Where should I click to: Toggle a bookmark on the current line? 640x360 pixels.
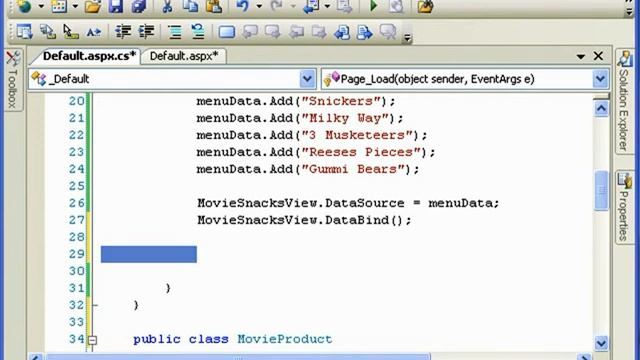[x=227, y=31]
